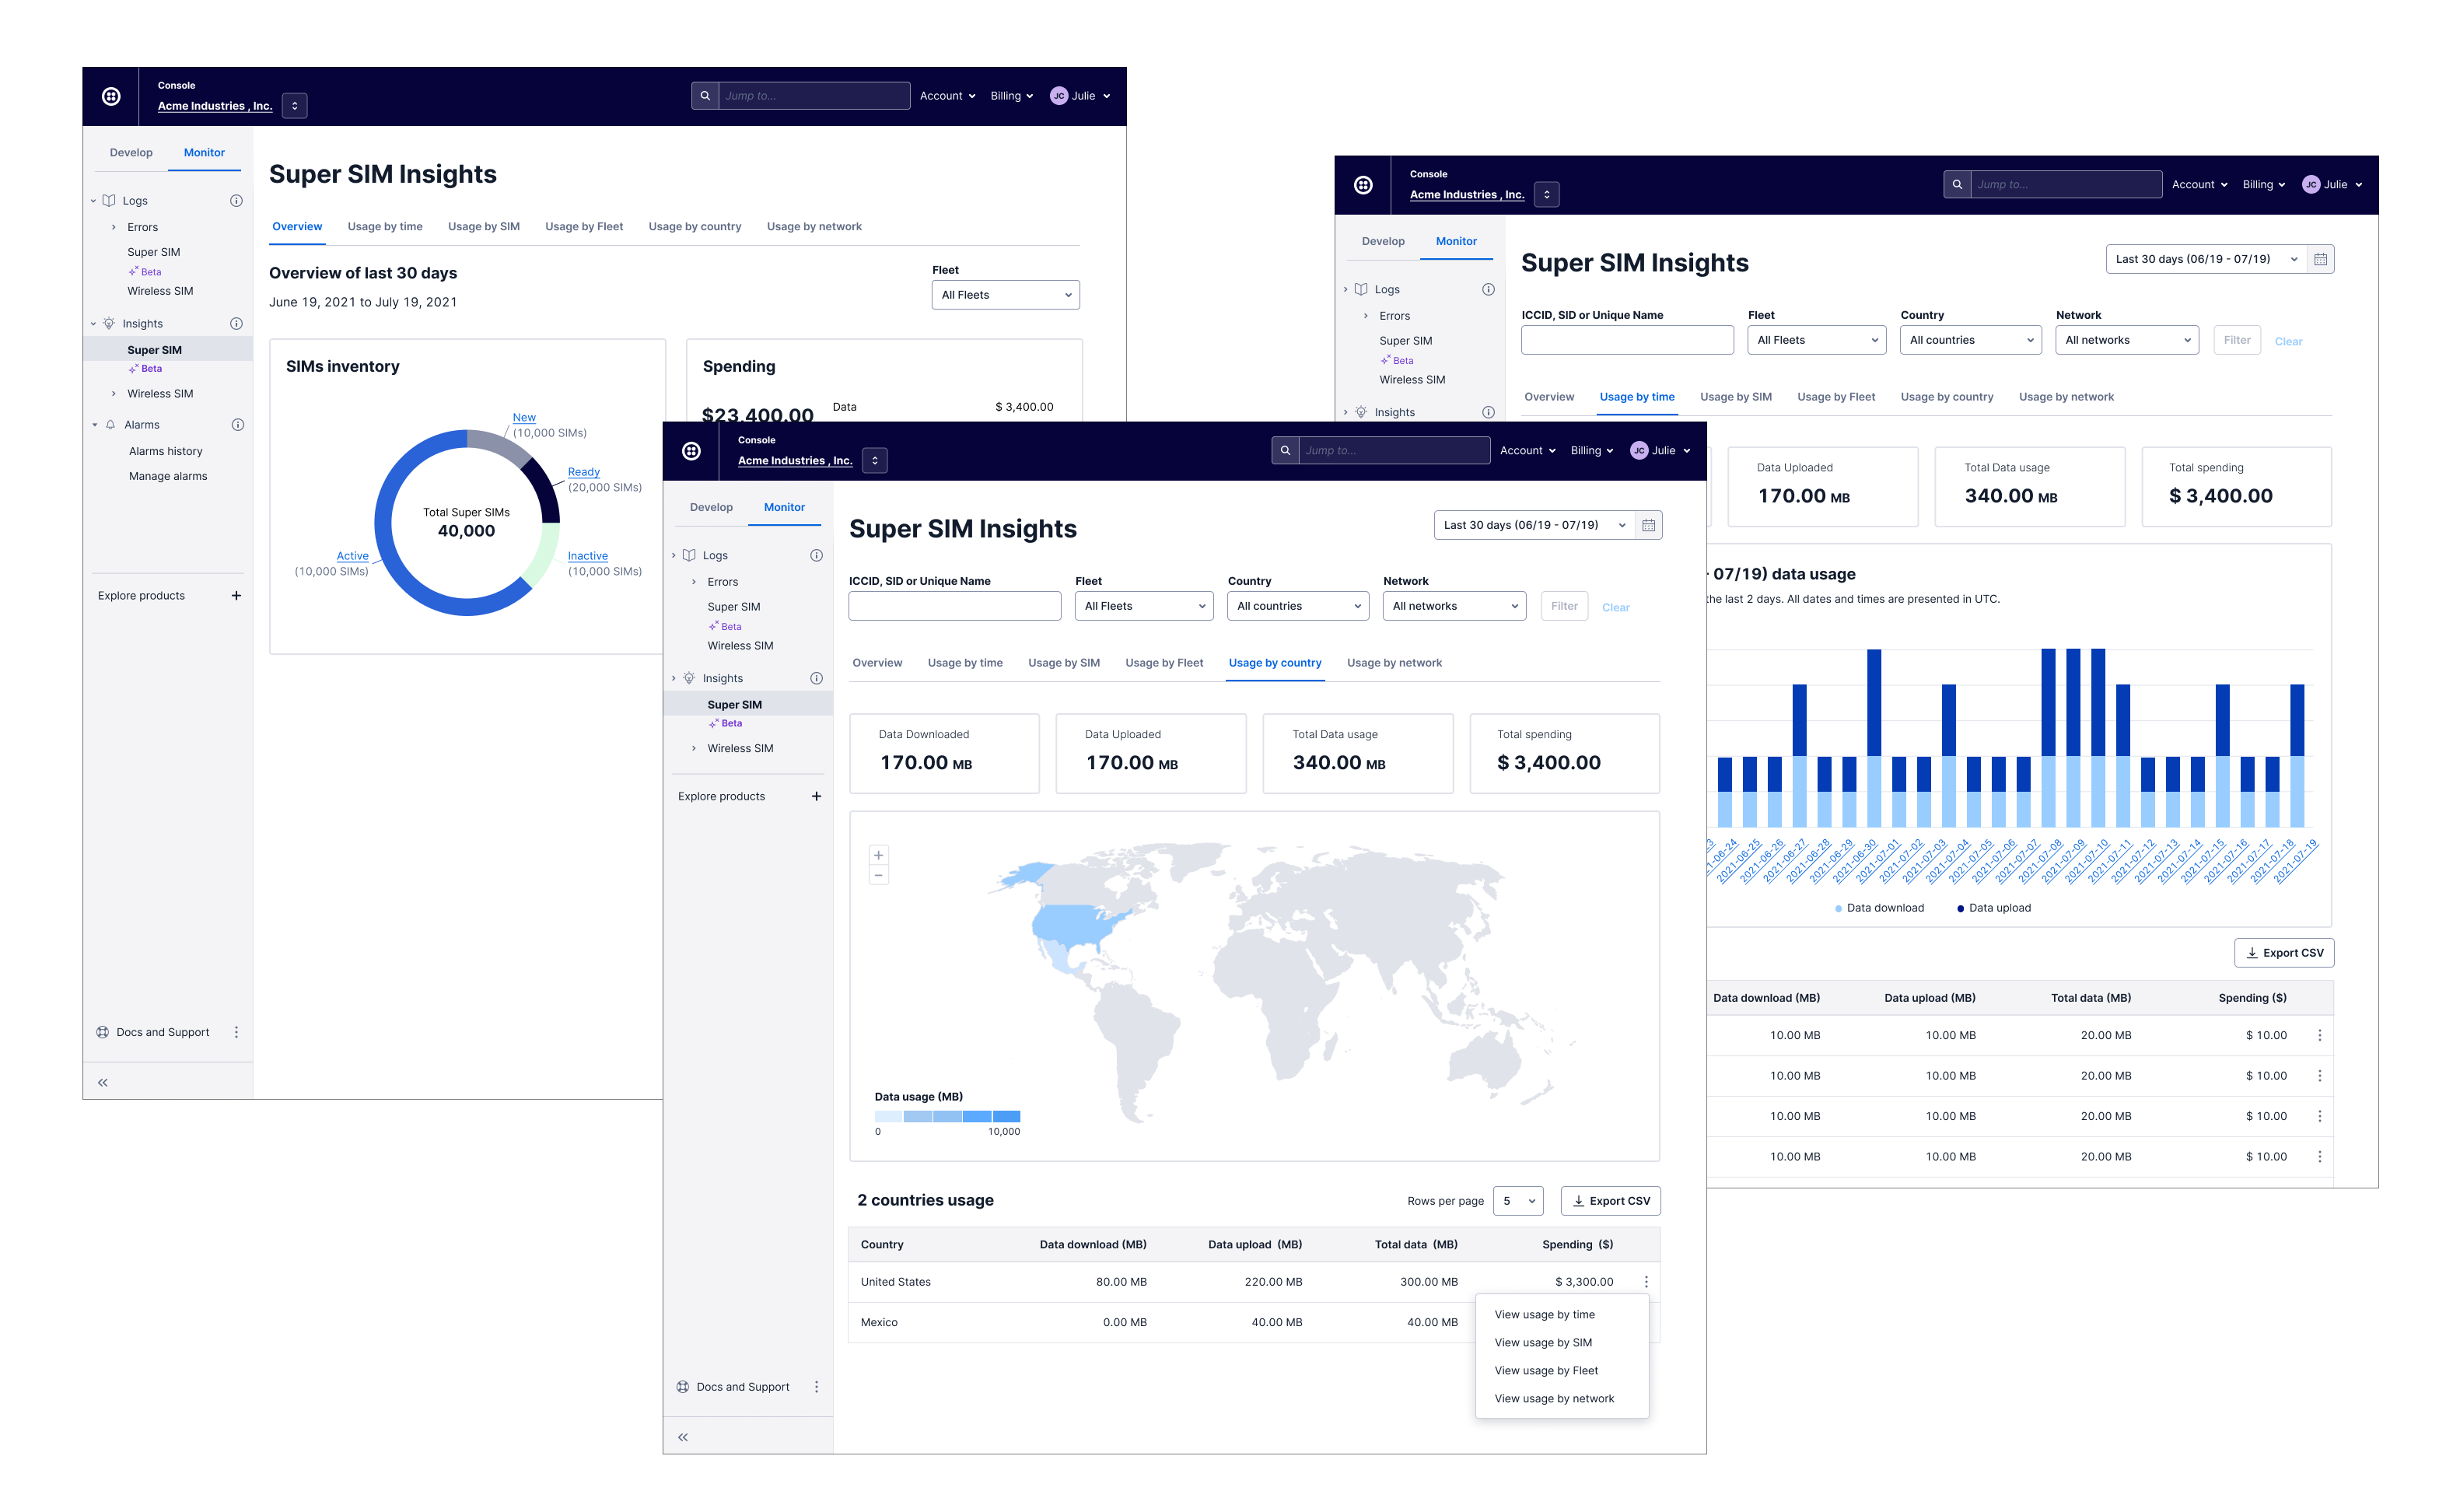Viewport: 2453px width, 1512px height.
Task: Open the kebab menu on the United States row
Action: 1646,1281
